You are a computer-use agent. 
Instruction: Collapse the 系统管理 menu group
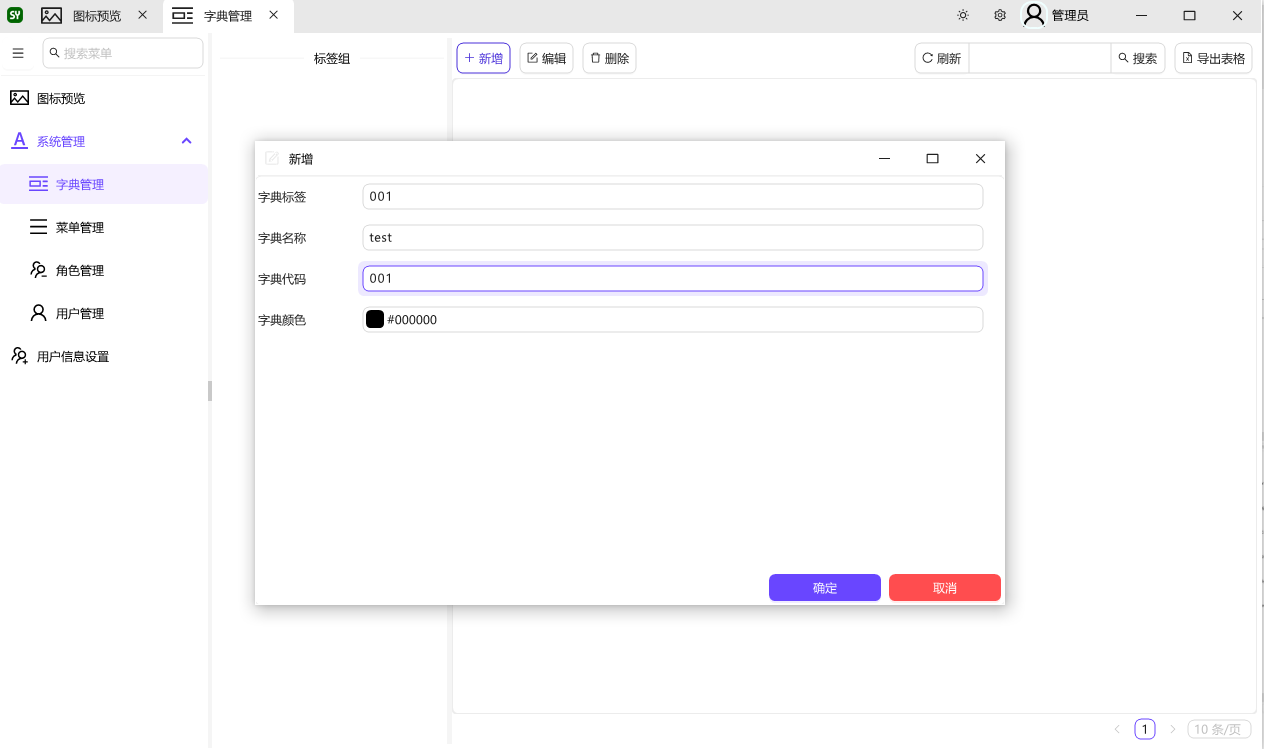[186, 141]
